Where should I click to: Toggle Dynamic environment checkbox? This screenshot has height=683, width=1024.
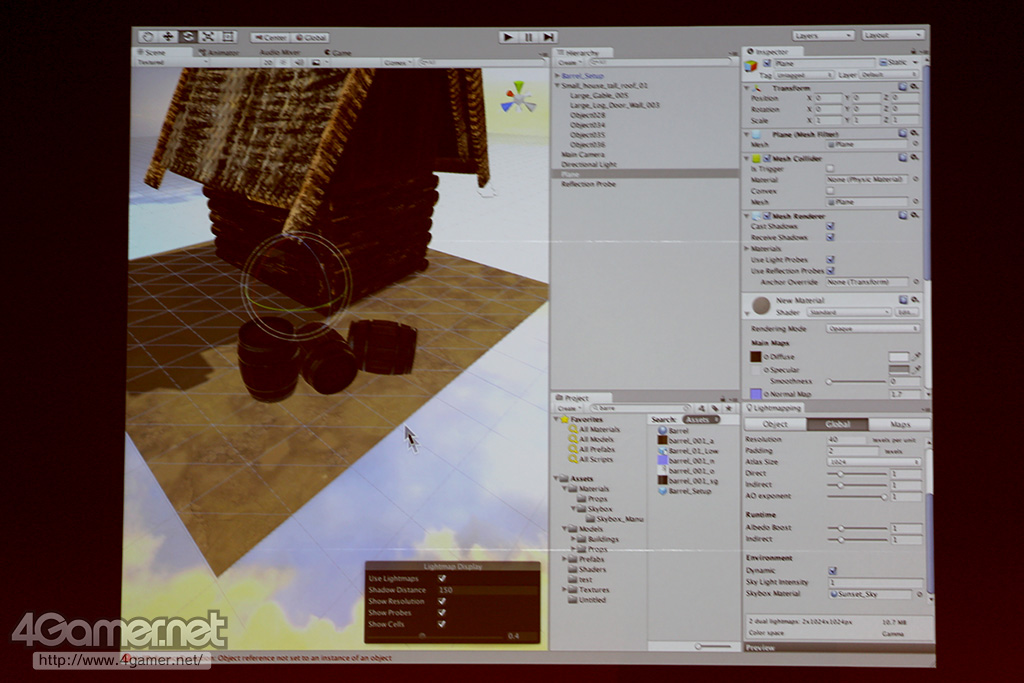click(x=833, y=570)
